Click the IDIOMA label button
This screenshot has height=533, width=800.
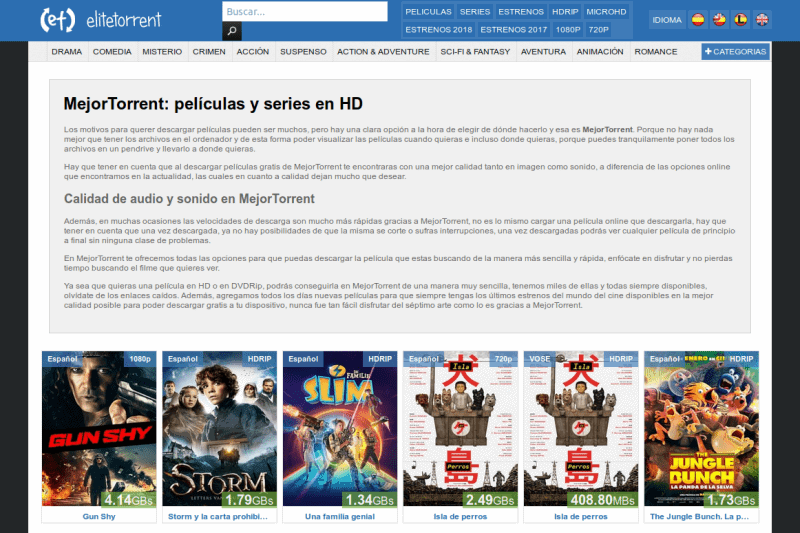667,20
